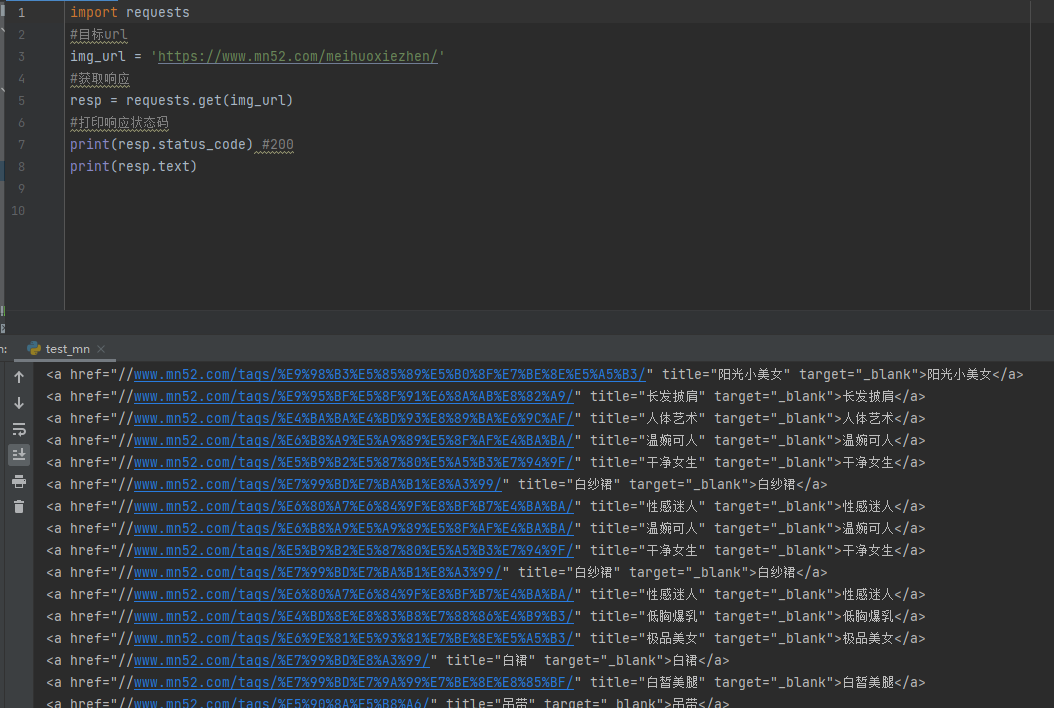Viewport: 1054px width, 708px height.
Task: Click 'print(resp.text)' statement
Action: tap(133, 167)
